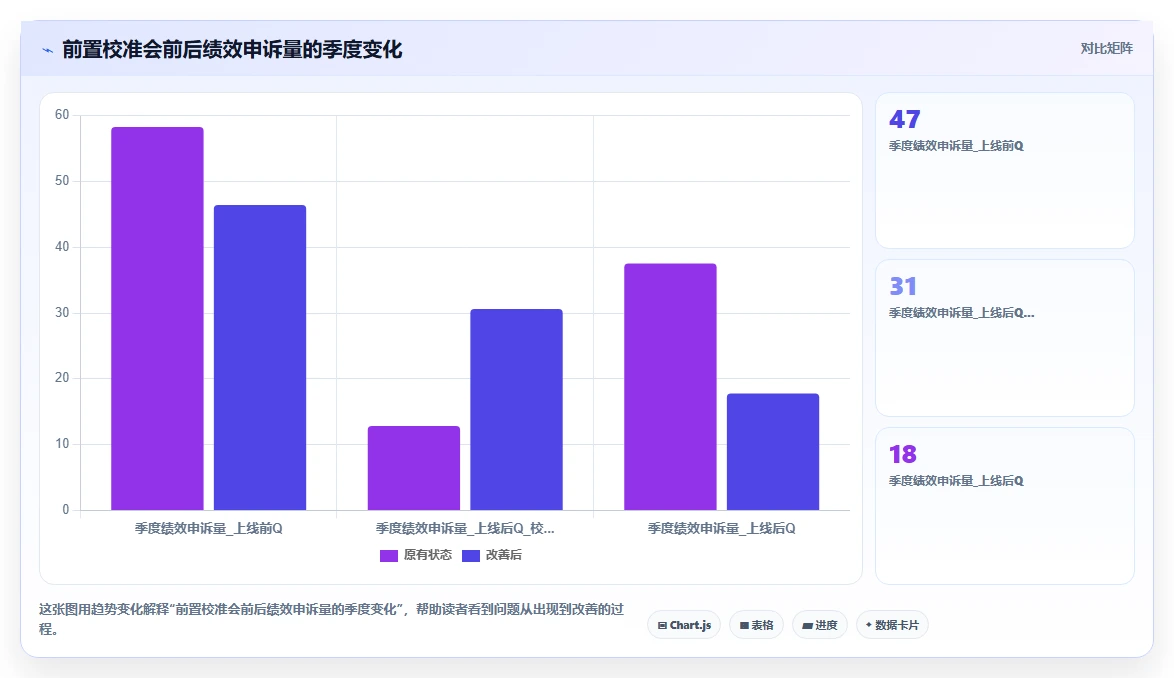Screen dimensions: 1174x678
Task: Click x-axis label 季度绩效申诉量_上线后Q under chart
Action: pos(722,528)
